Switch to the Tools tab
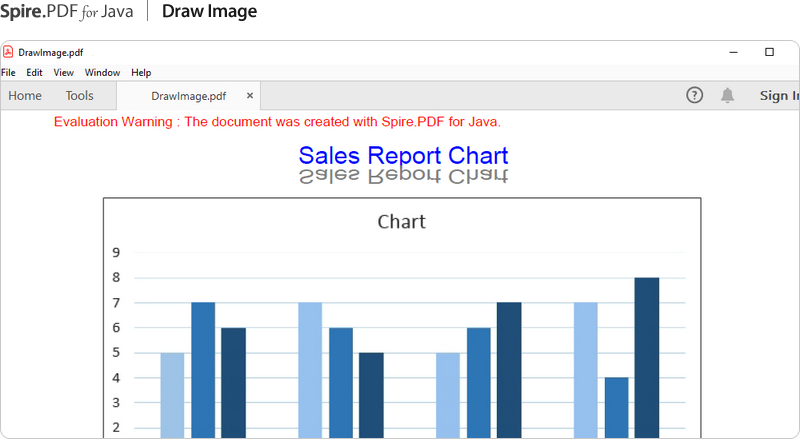Screen dimensions: 800x440 pyautogui.click(x=80, y=96)
